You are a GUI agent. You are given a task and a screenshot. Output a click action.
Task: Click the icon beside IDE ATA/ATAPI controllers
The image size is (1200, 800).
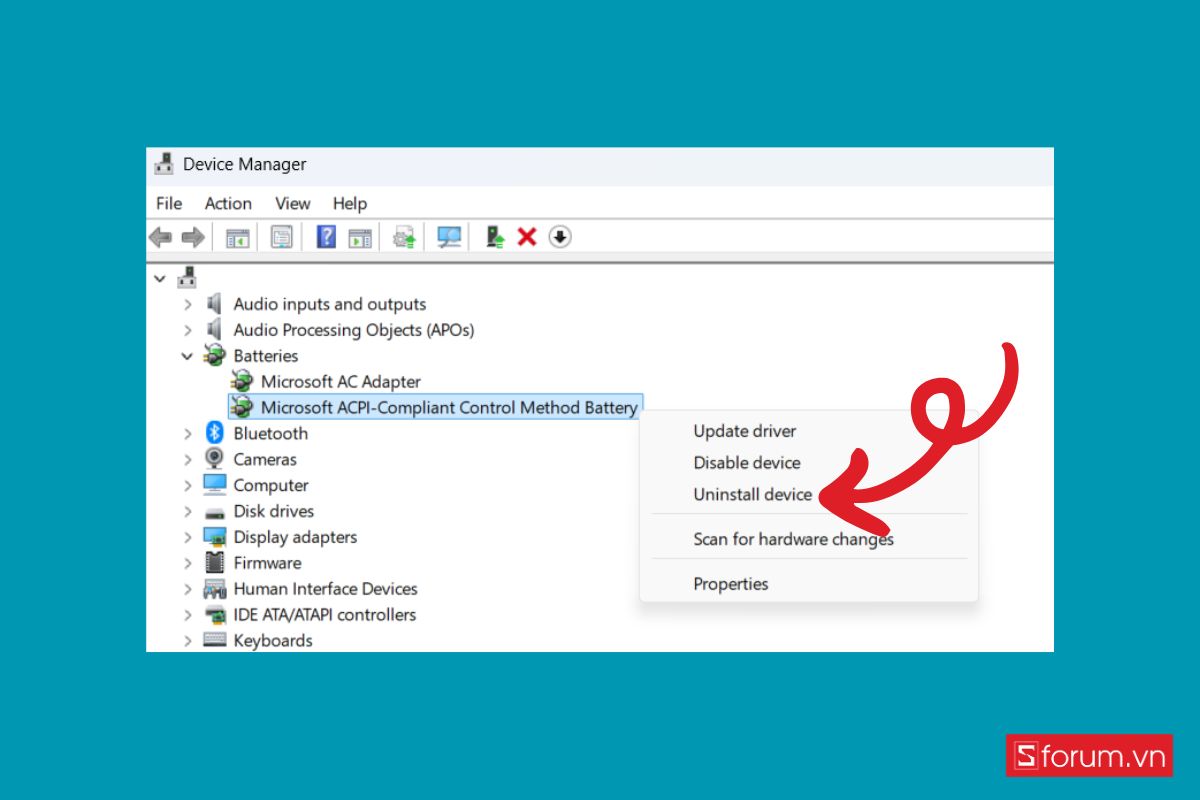[214, 615]
